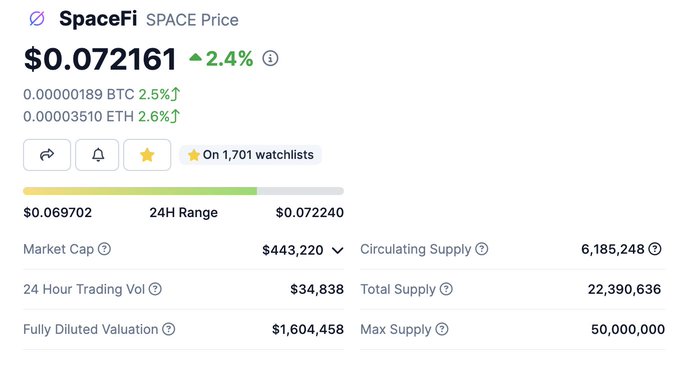Expand the Market Cap chevron dropdown
The image size is (680, 373).
(x=337, y=250)
